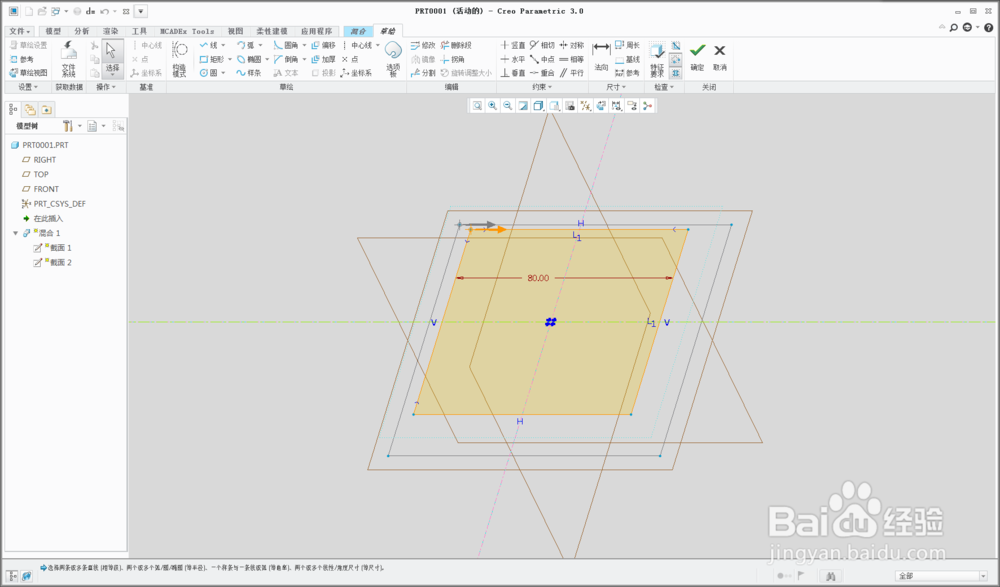The width and height of the screenshot is (1000, 587).
Task: Switch to the Model (模型) tab
Action: pos(53,31)
